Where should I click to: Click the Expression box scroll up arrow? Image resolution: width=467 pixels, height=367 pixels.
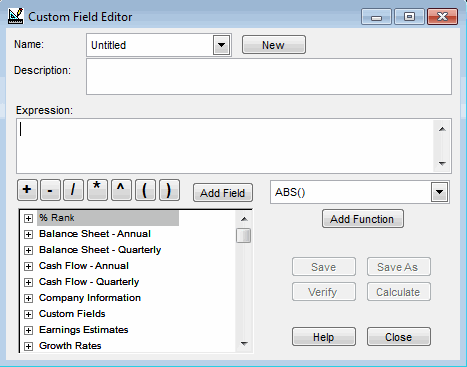tap(442, 129)
